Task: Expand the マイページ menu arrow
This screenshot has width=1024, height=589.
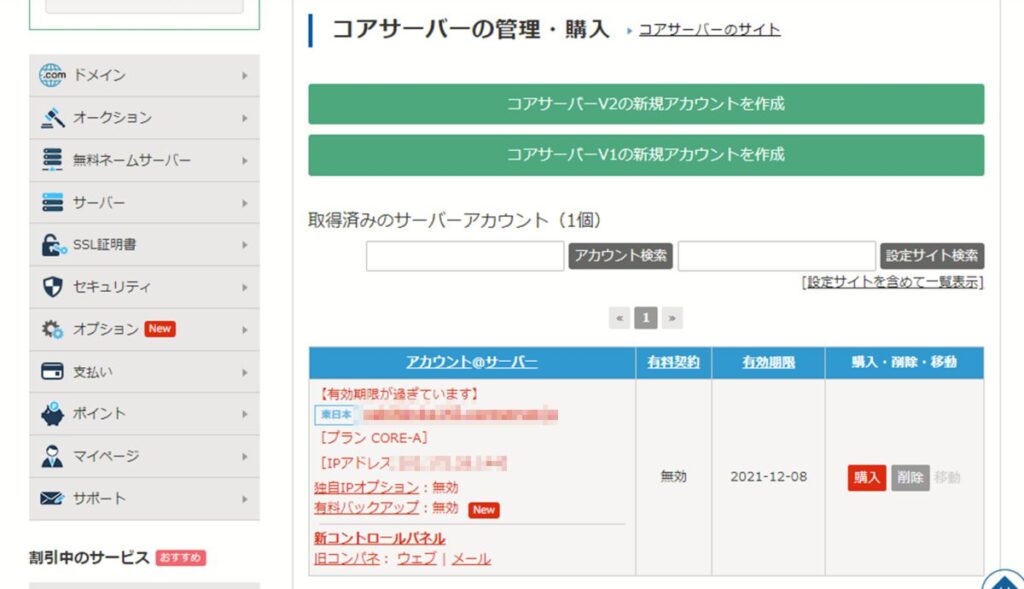Action: (245, 456)
